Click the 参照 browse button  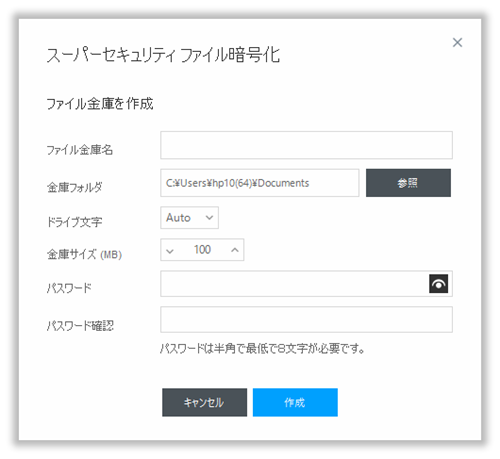(408, 183)
